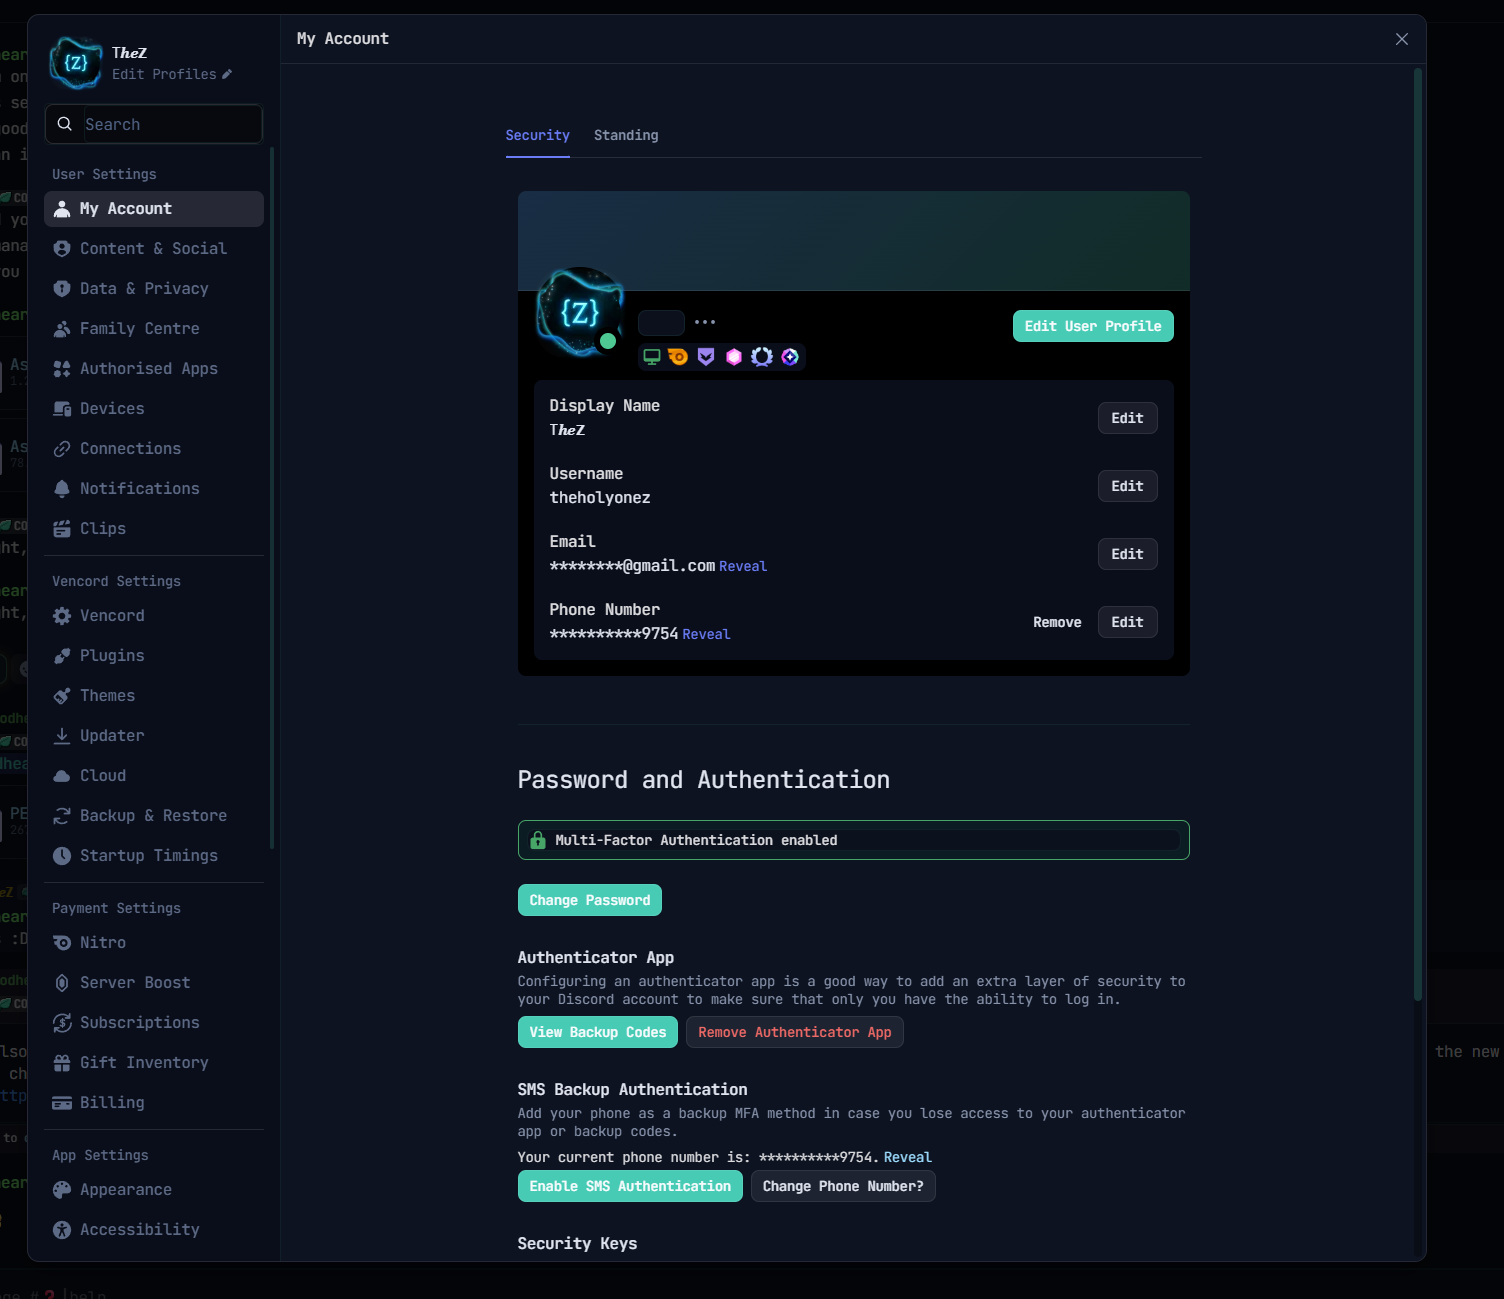Open Notifications bell icon
Viewport: 1504px width, 1299px height.
(x=62, y=488)
